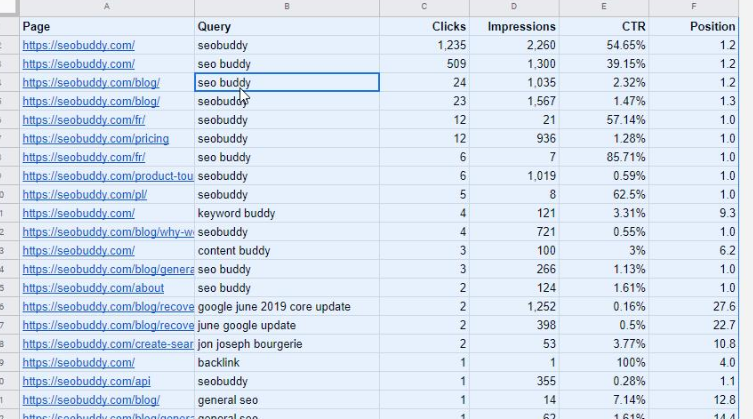Select 'general seo' cell with 14 impressions
The width and height of the screenshot is (753, 419).
pos(287,400)
